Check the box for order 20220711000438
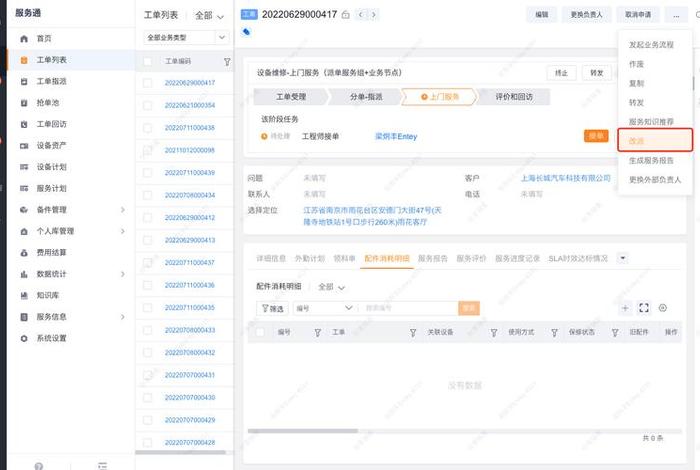This screenshot has width=700, height=470. pos(147,128)
